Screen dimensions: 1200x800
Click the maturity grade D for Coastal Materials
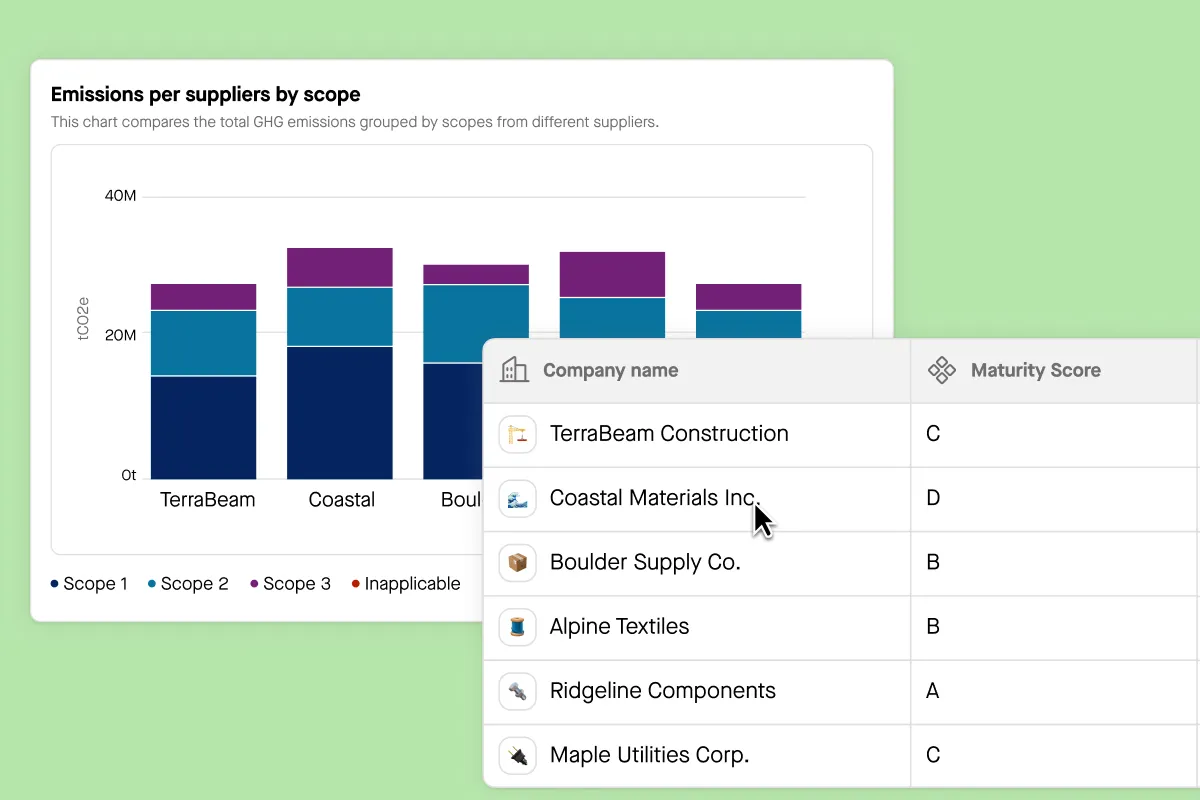point(932,498)
